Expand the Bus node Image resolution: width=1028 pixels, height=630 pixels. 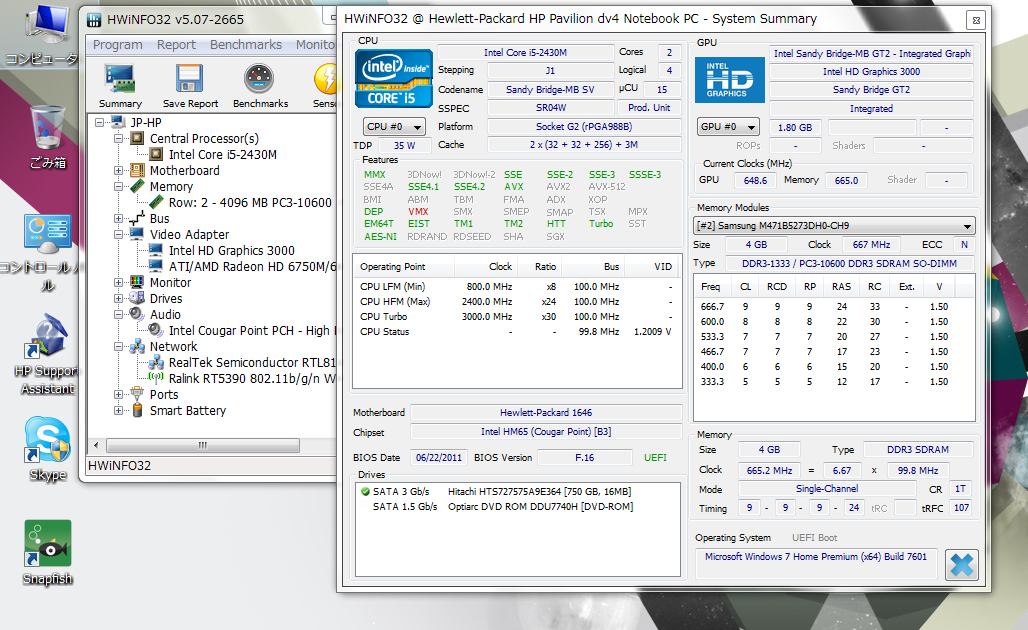[118, 218]
